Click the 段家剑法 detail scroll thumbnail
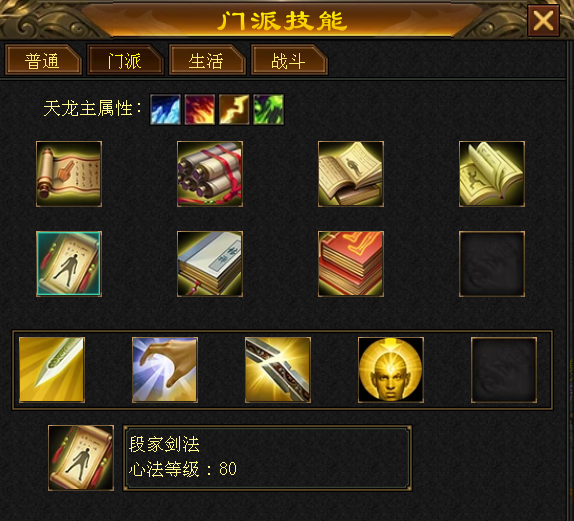 click(81, 458)
